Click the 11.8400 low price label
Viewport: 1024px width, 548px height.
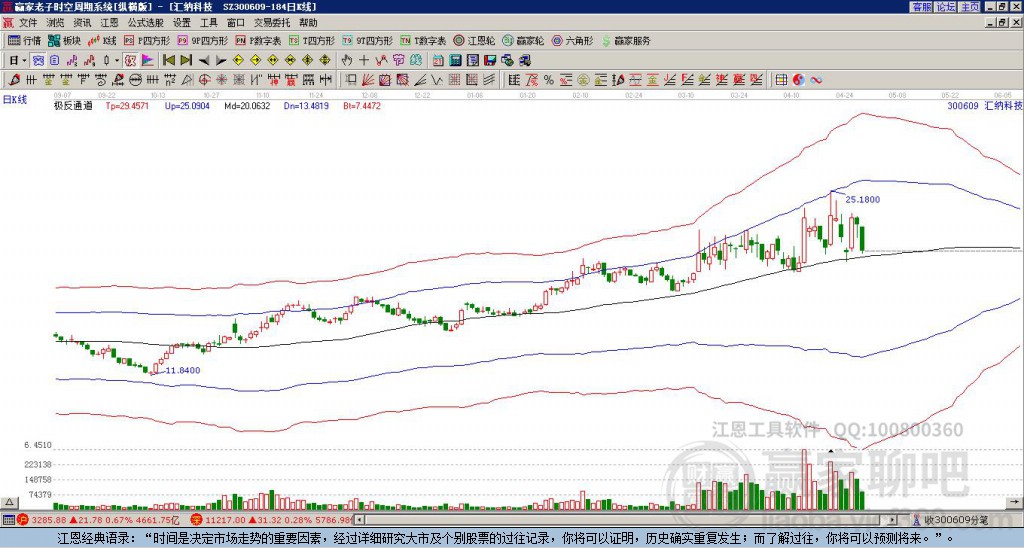182,370
